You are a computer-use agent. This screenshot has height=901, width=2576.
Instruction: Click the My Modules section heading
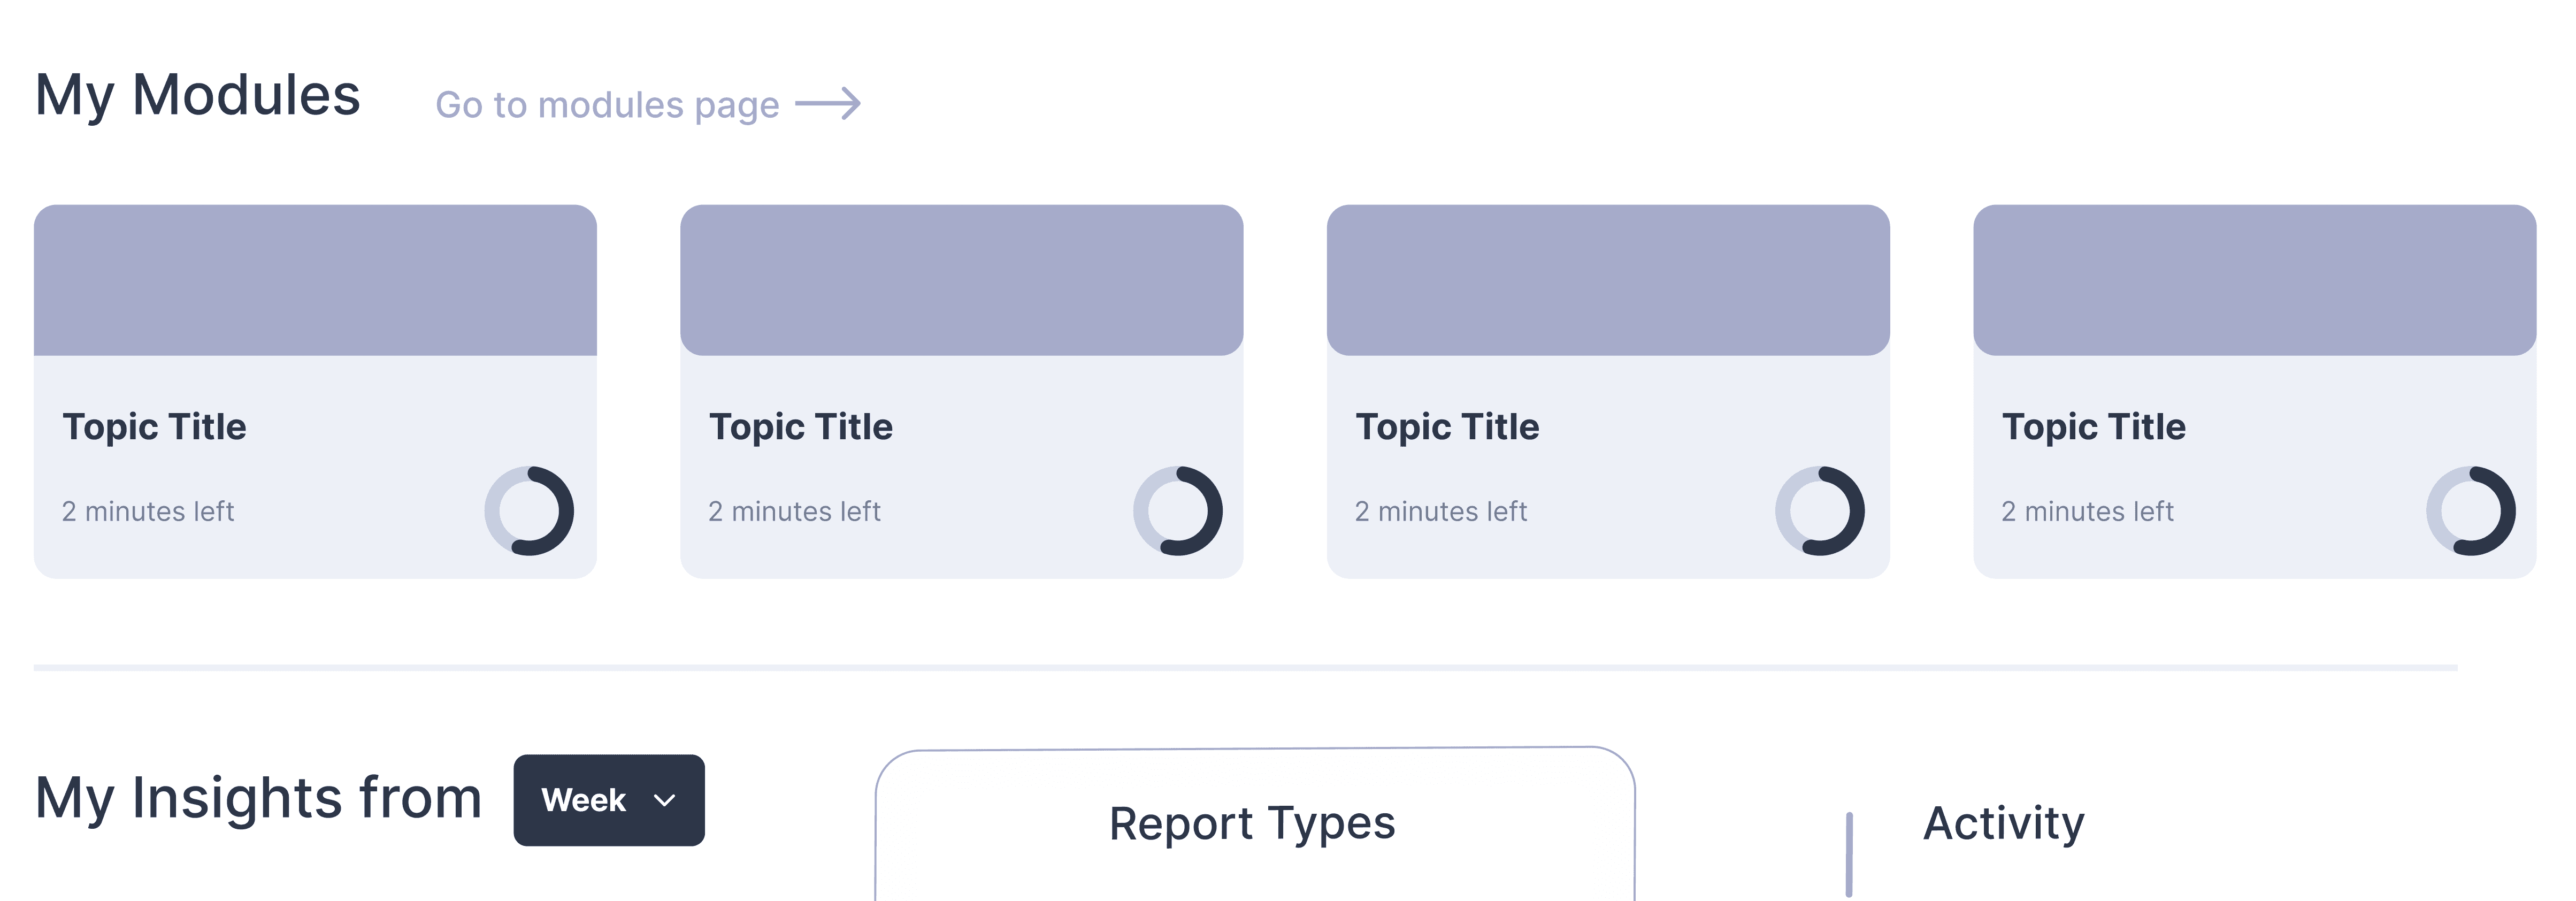(197, 96)
